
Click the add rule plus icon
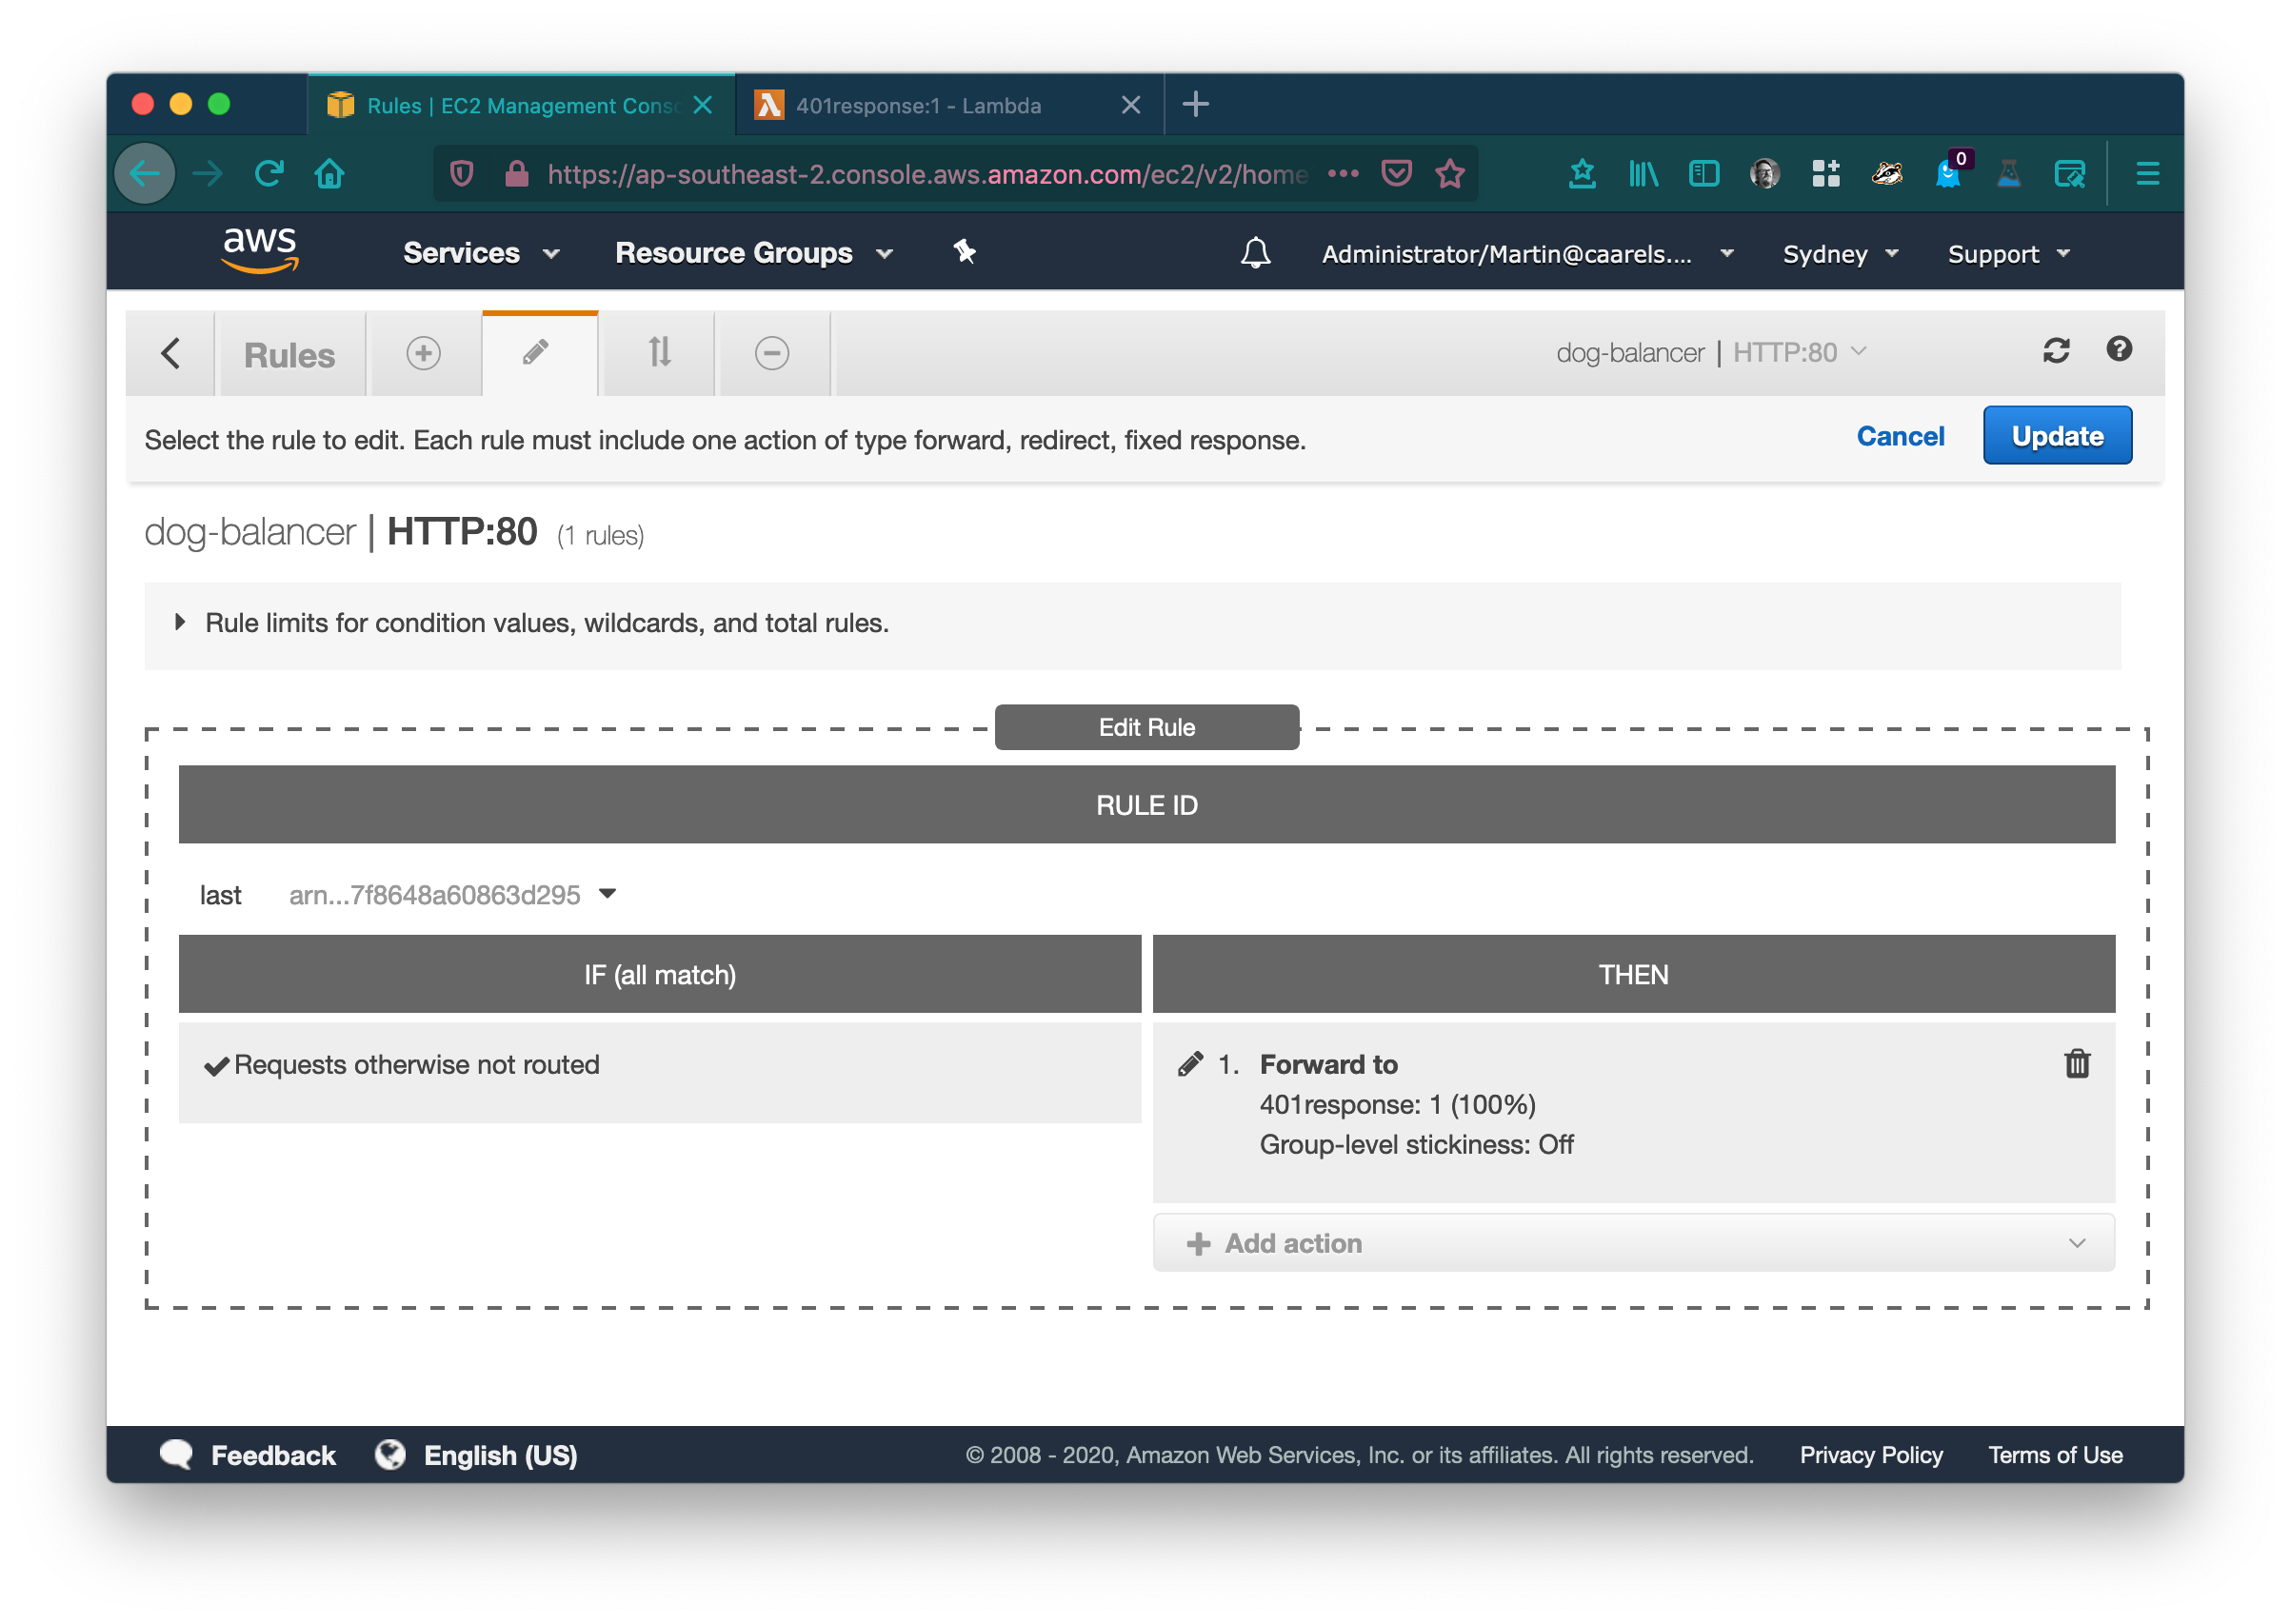423,353
